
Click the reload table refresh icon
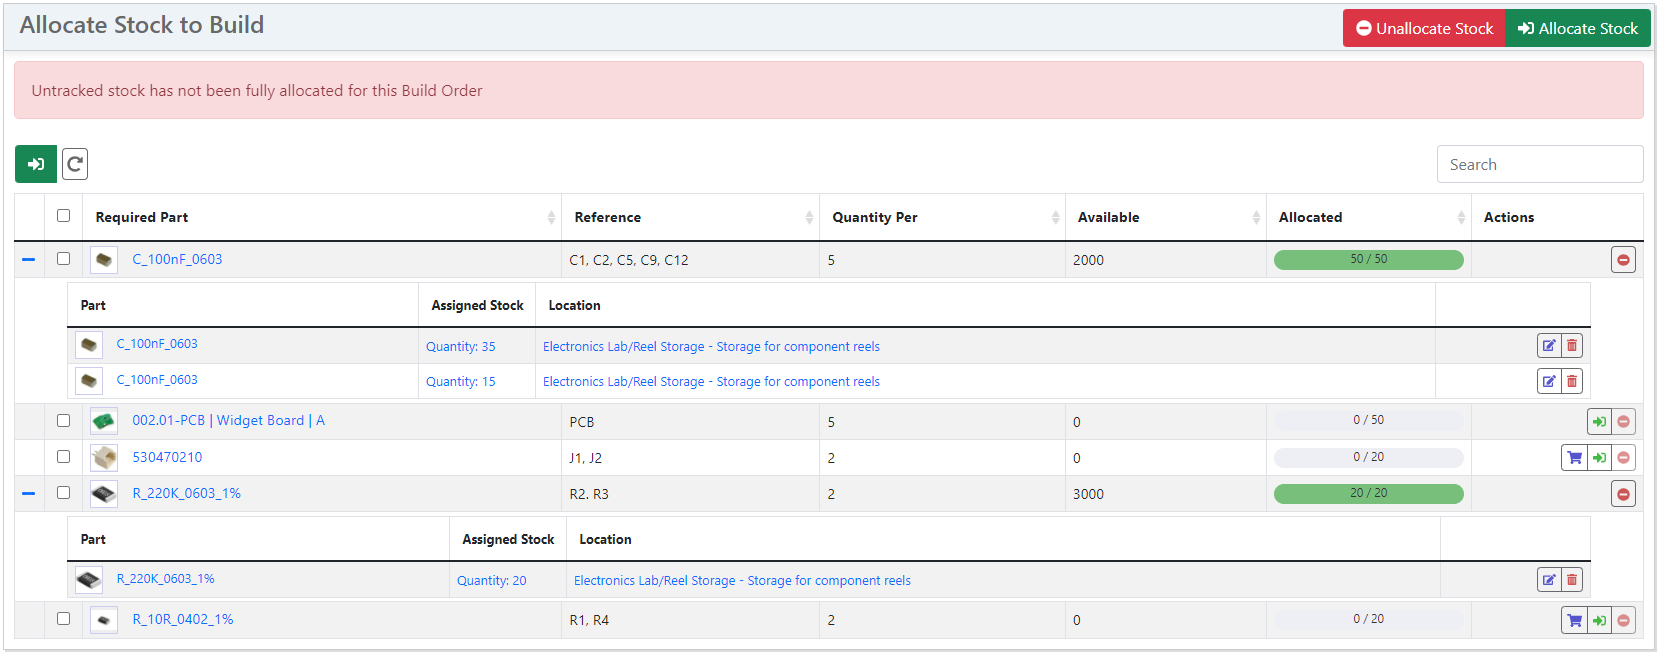coord(75,164)
